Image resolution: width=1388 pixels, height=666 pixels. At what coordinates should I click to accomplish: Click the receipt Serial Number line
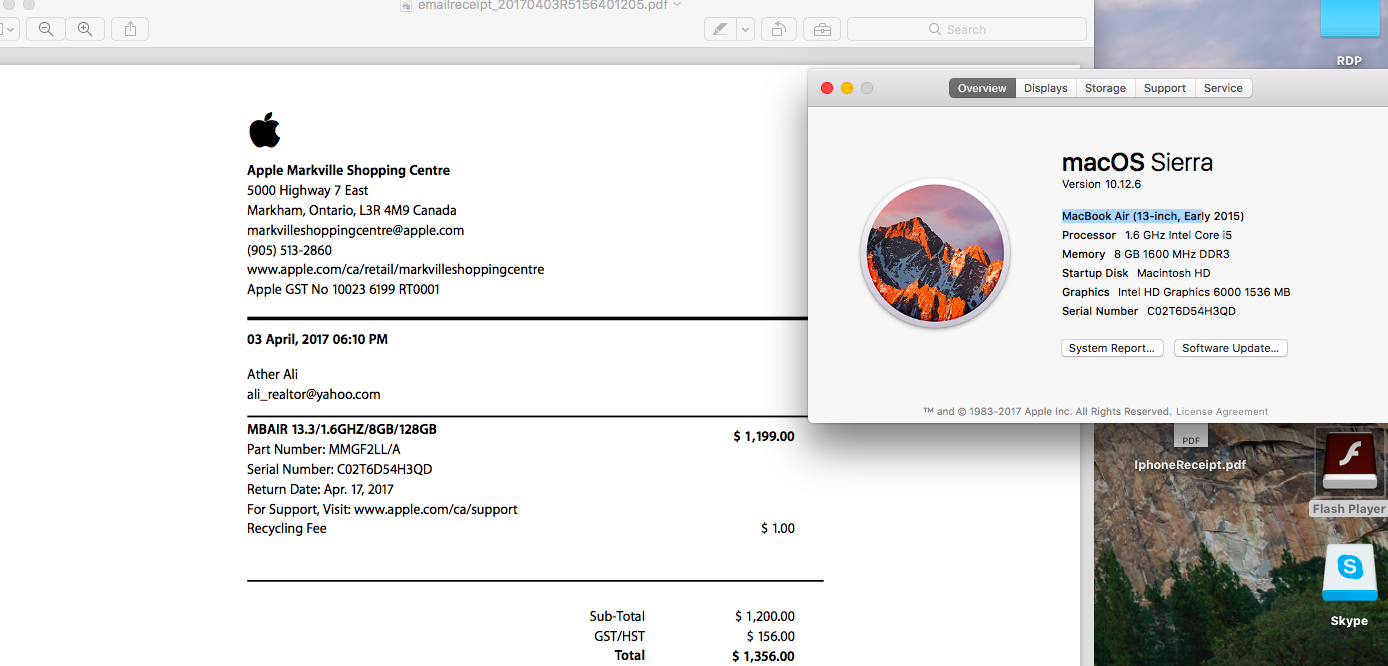click(340, 469)
